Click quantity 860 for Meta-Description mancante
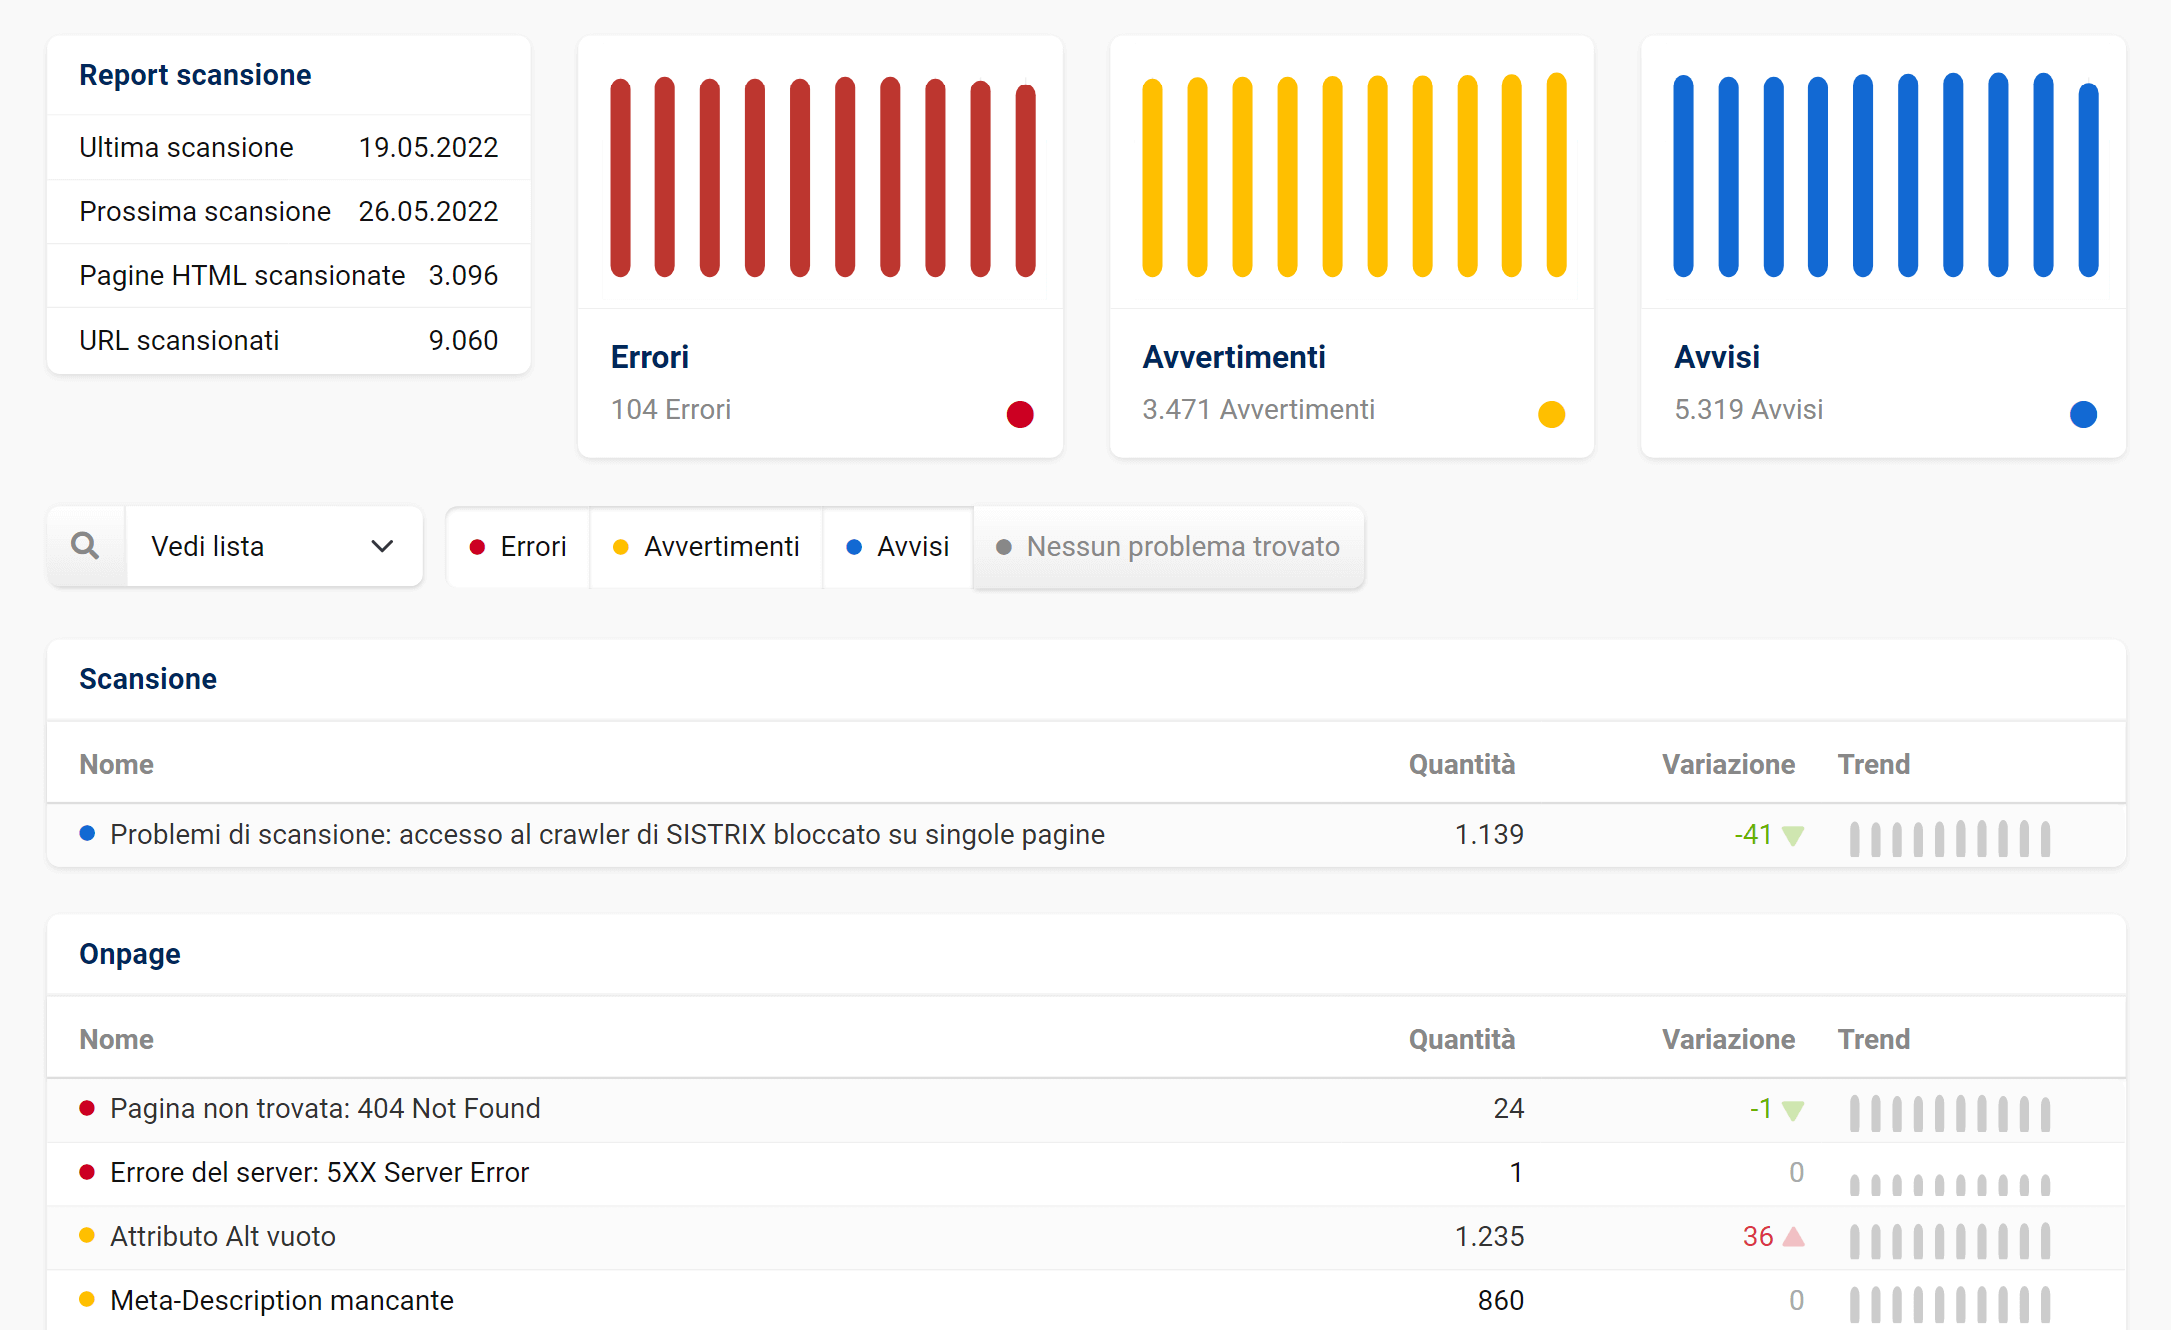Viewport: 2171px width, 1330px height. 1501,1300
